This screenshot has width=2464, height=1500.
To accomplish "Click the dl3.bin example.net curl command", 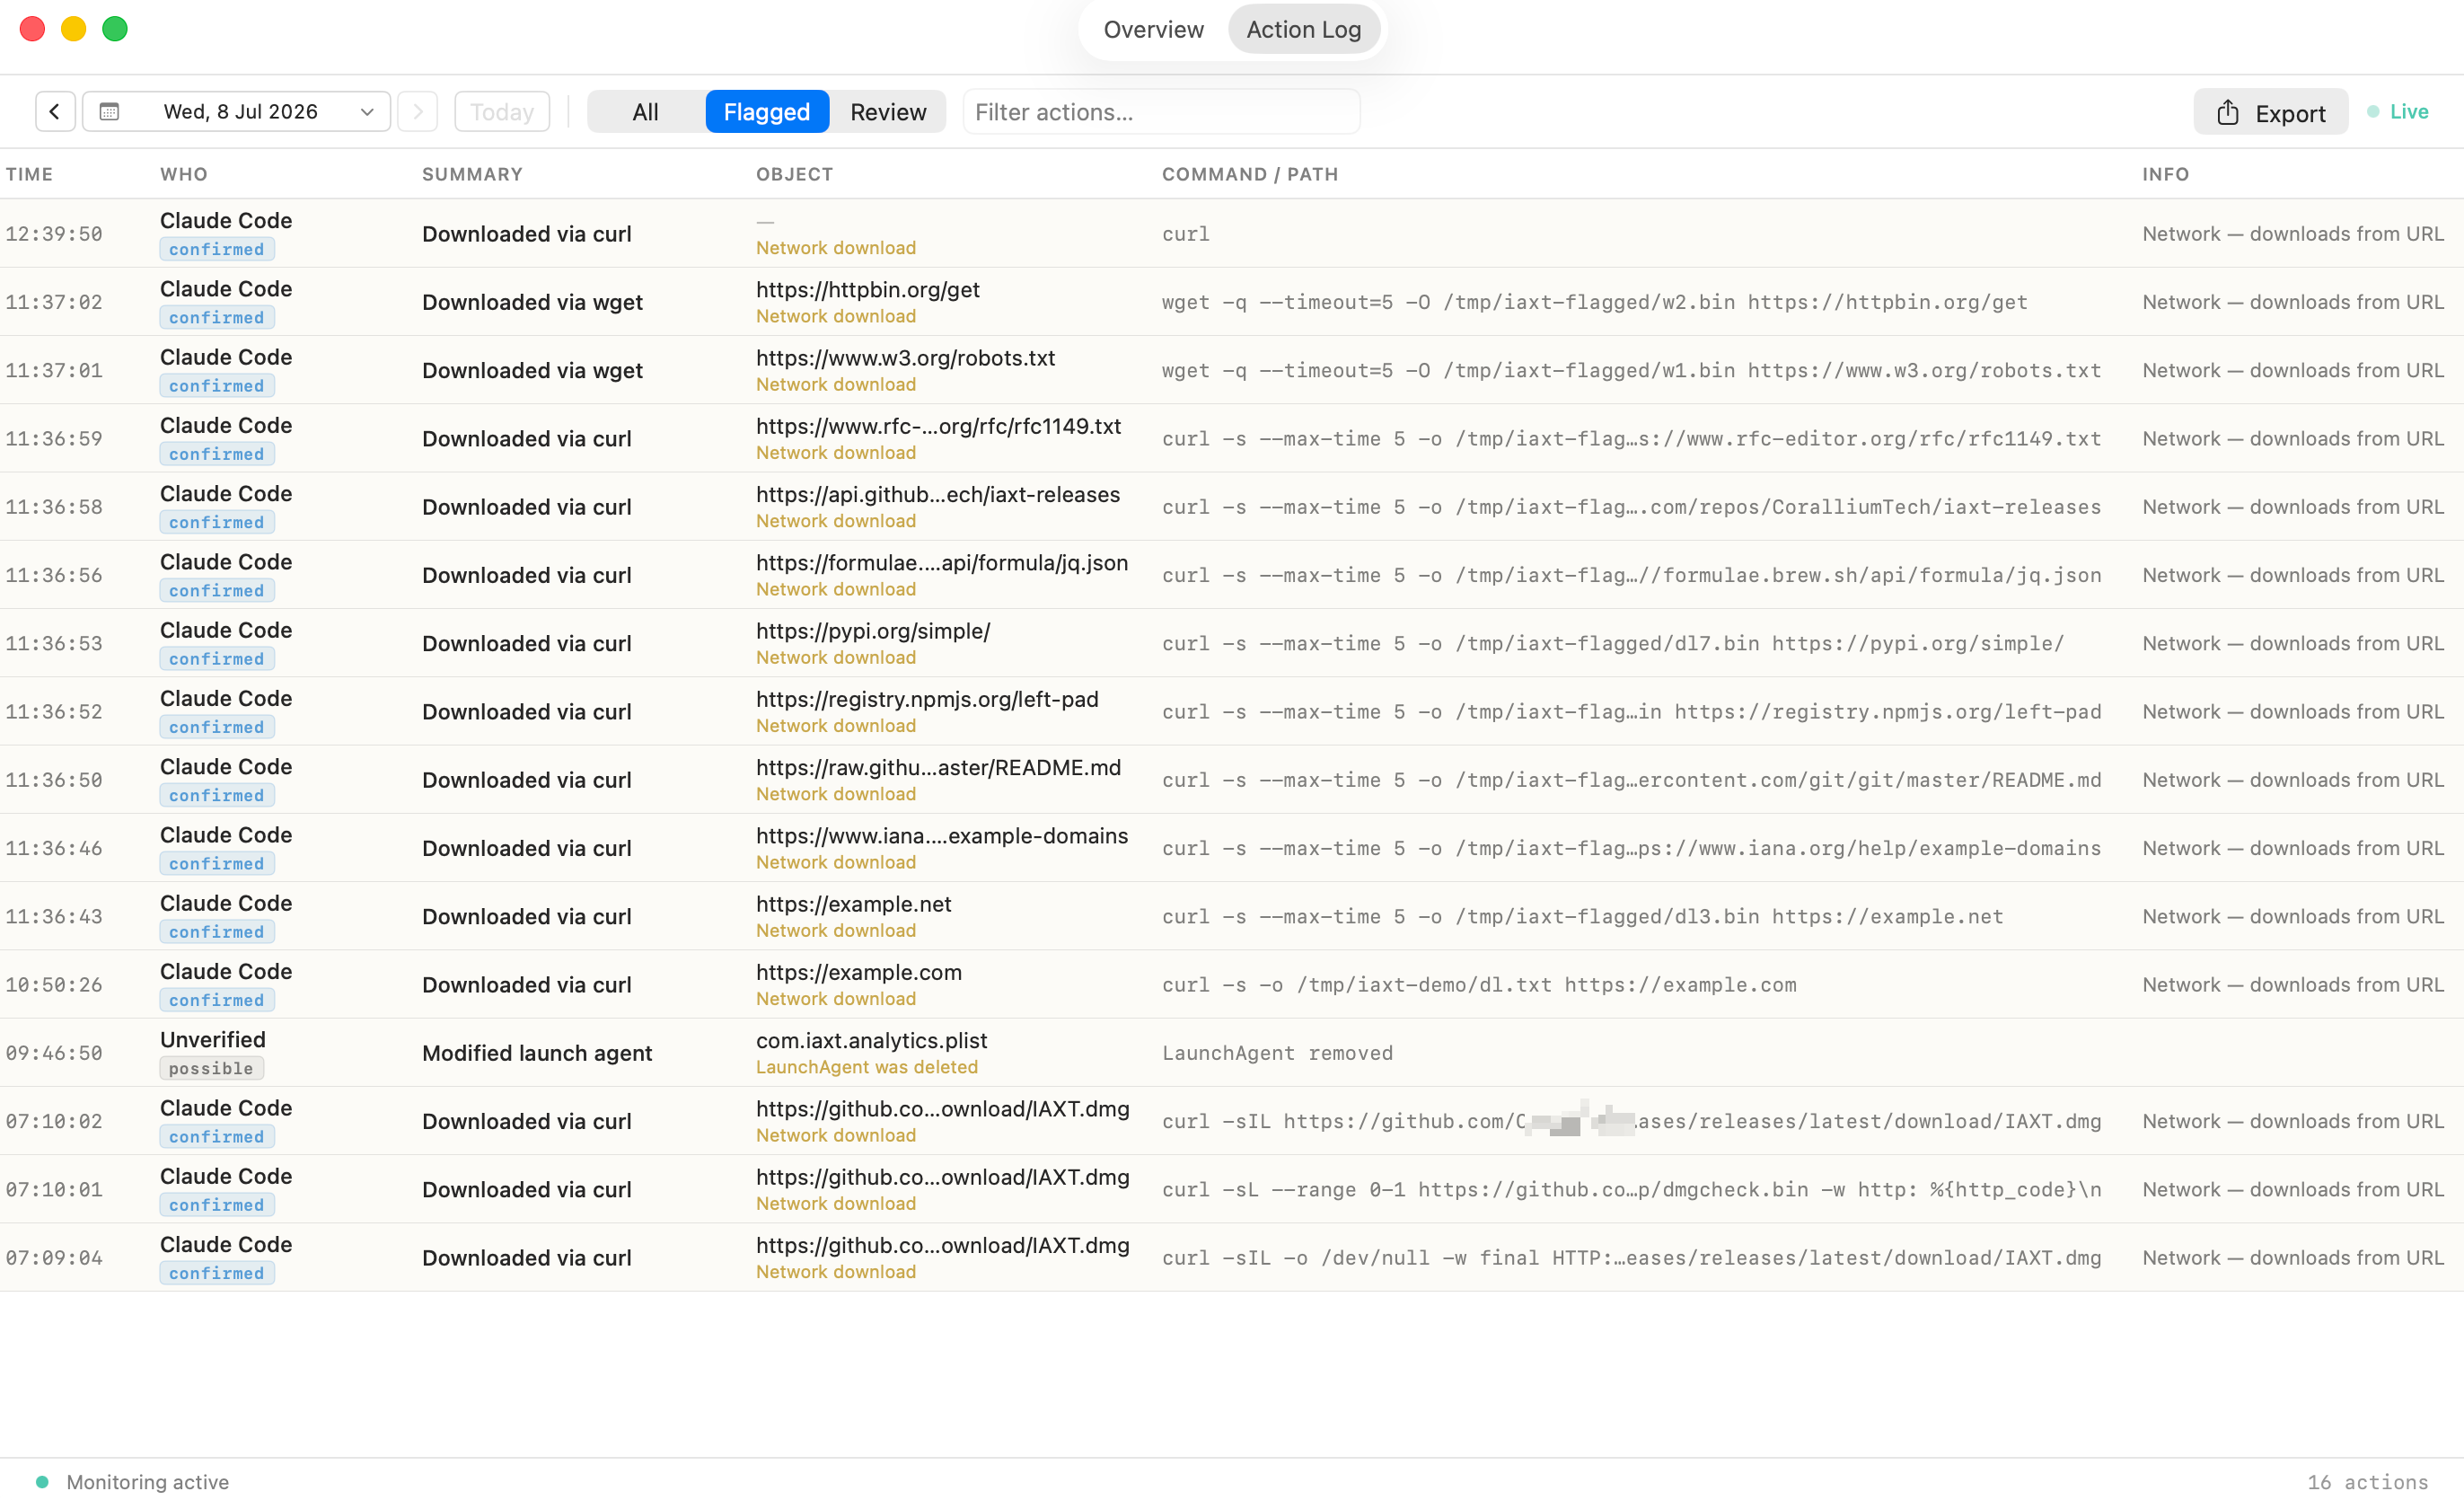I will 1582,916.
